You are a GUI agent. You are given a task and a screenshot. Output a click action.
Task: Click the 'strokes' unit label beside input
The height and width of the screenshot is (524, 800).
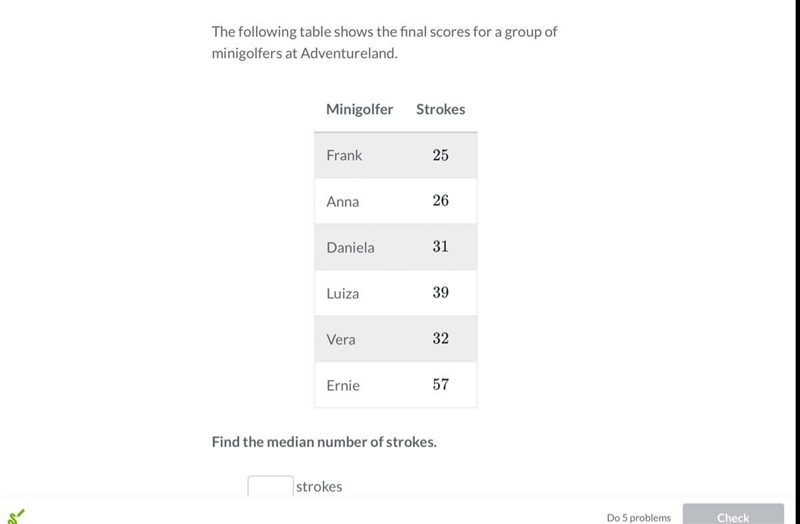tap(319, 486)
